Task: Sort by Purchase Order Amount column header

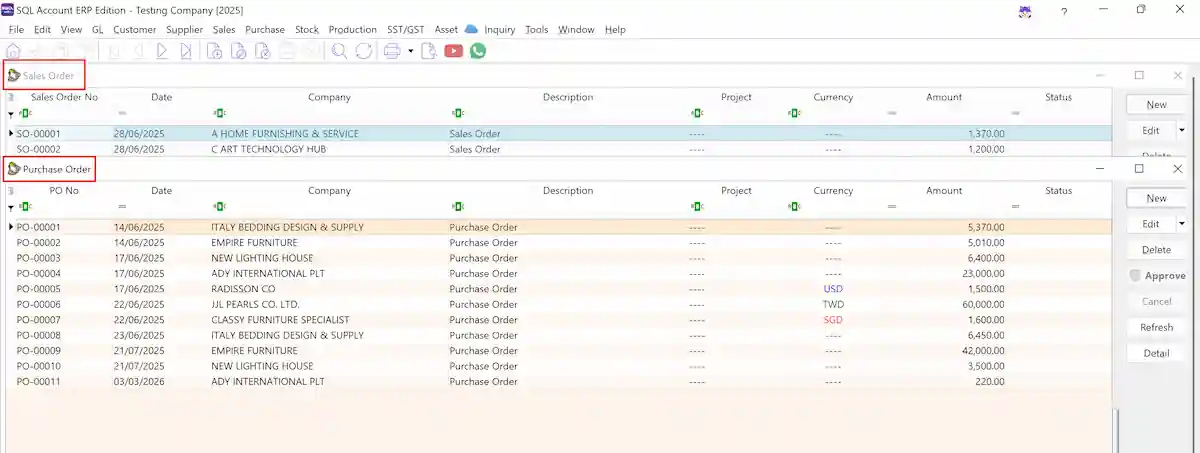Action: click(x=944, y=190)
